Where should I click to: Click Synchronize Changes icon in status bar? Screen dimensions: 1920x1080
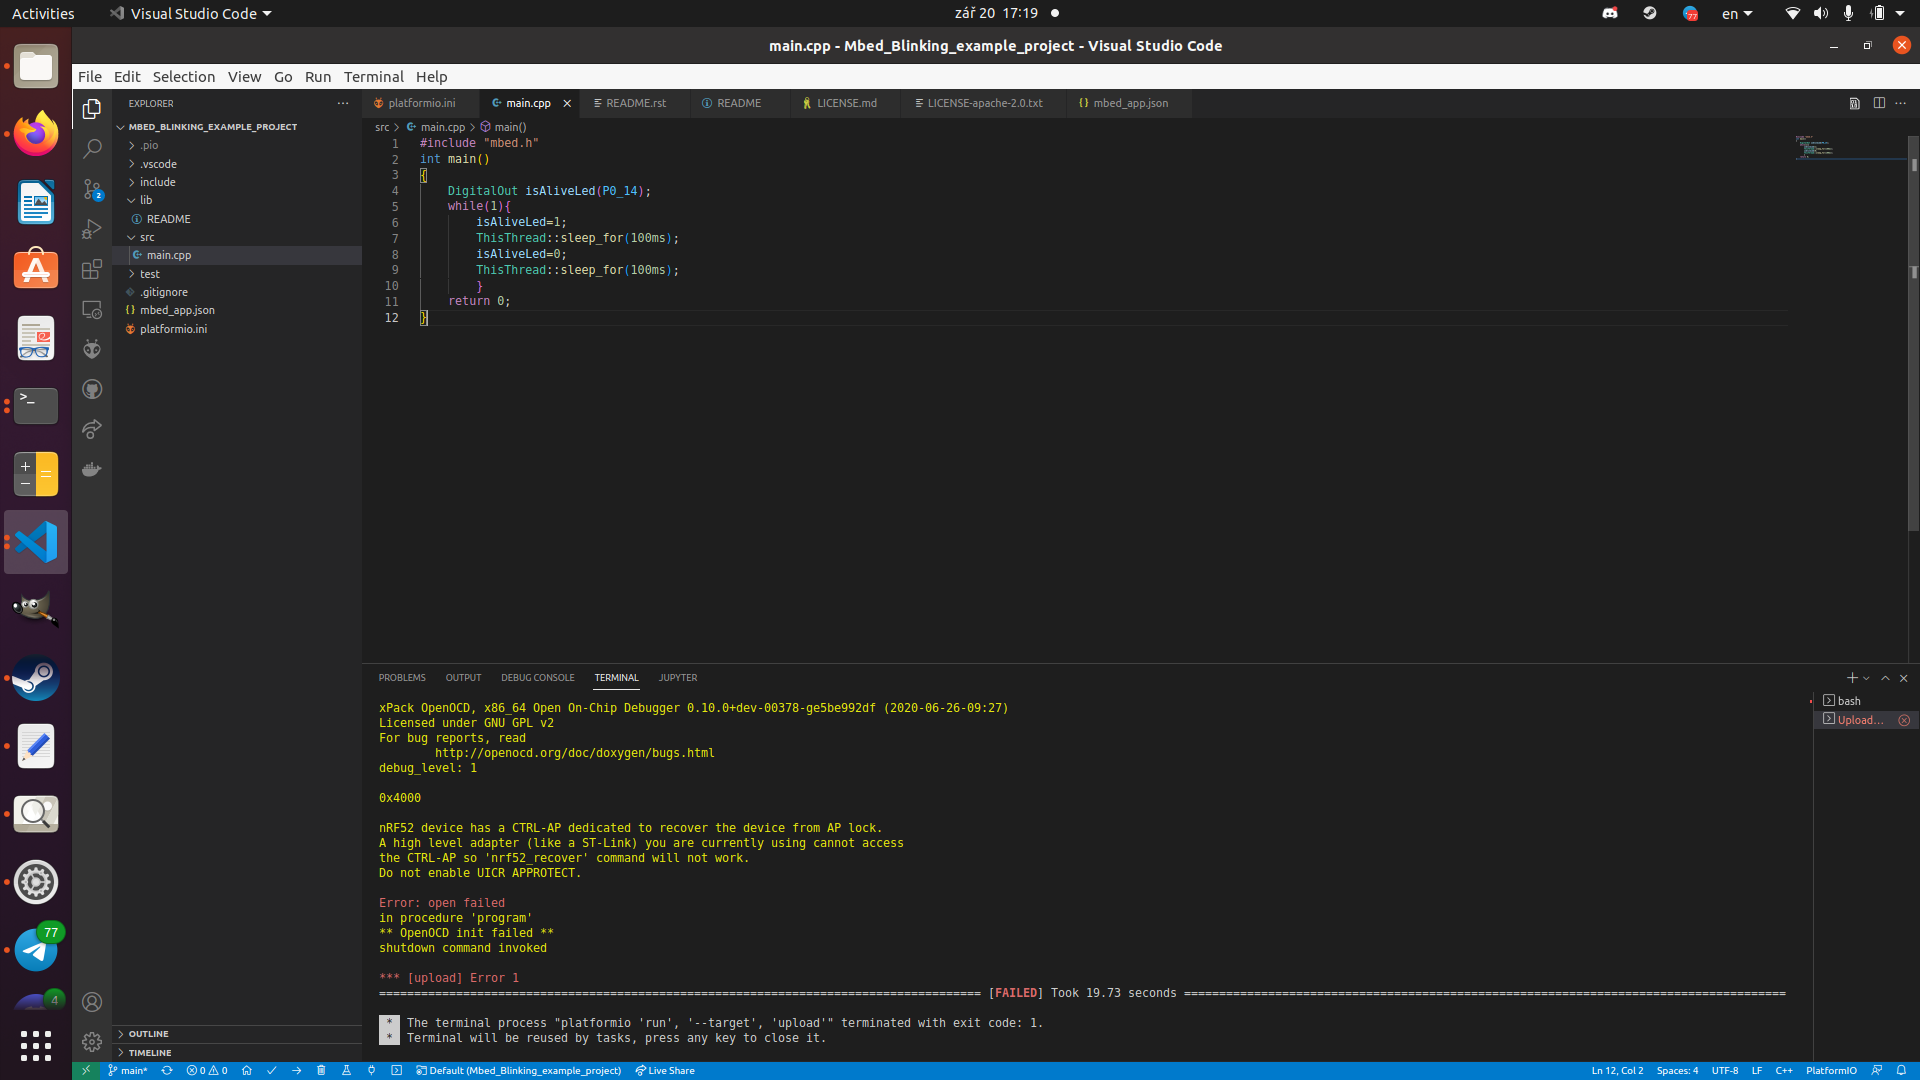167,1070
